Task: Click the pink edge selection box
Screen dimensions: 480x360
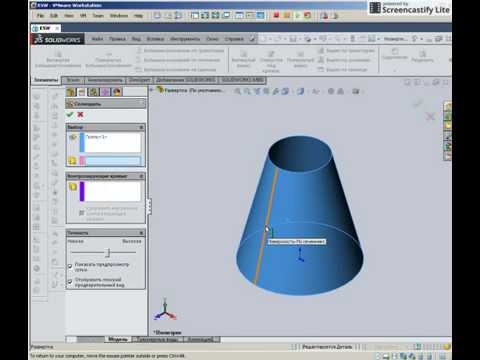Action: pyautogui.click(x=111, y=161)
